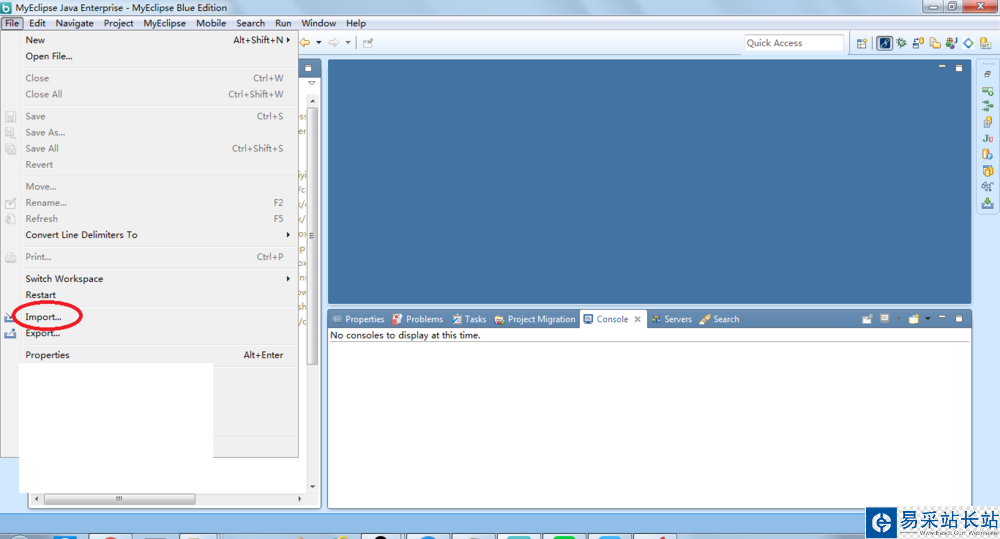This screenshot has width=1000, height=539.
Task: Minimize the editor area panel
Action: [942, 66]
